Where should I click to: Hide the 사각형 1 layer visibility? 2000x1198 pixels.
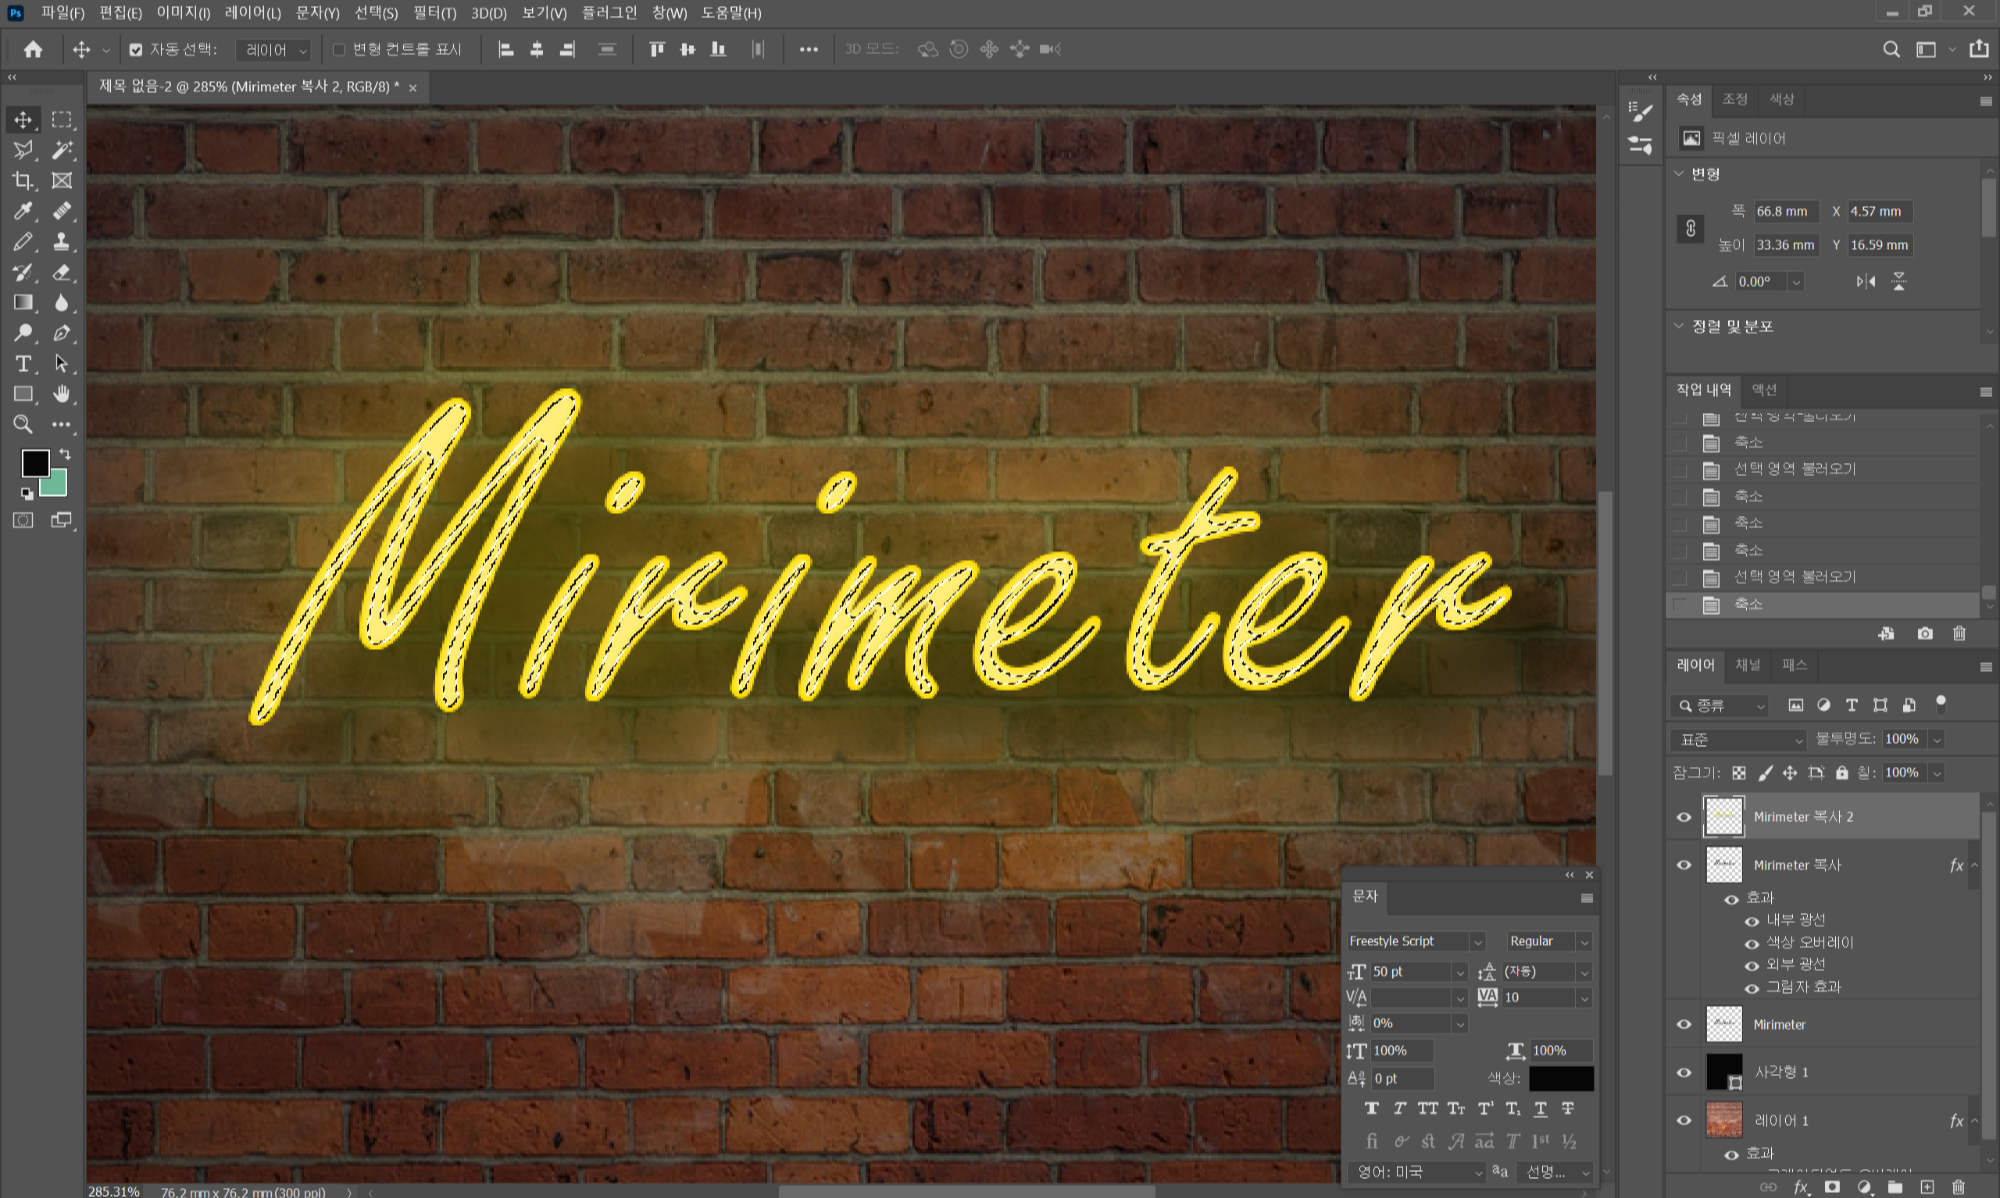click(1684, 1072)
